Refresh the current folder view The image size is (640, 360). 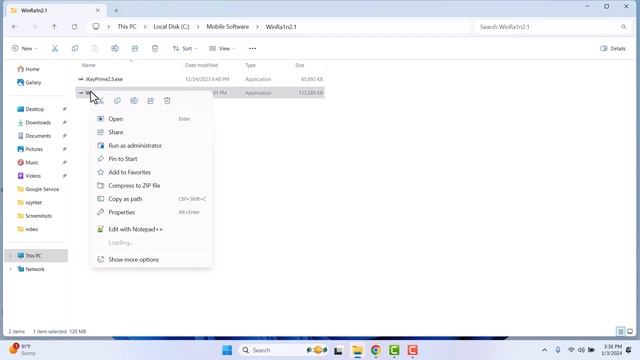[74, 27]
